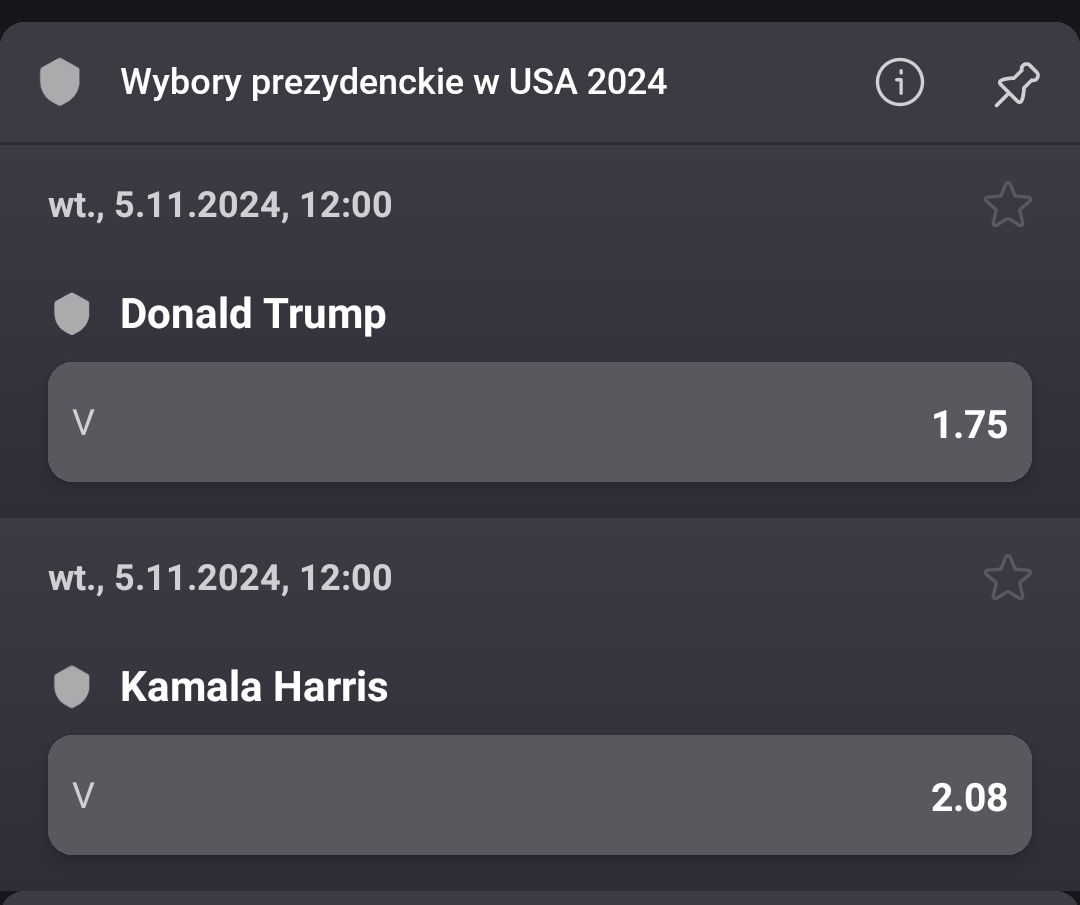Click the "Wybory prezydenckie w USA 2024" title
The height and width of the screenshot is (905, 1080).
point(393,82)
